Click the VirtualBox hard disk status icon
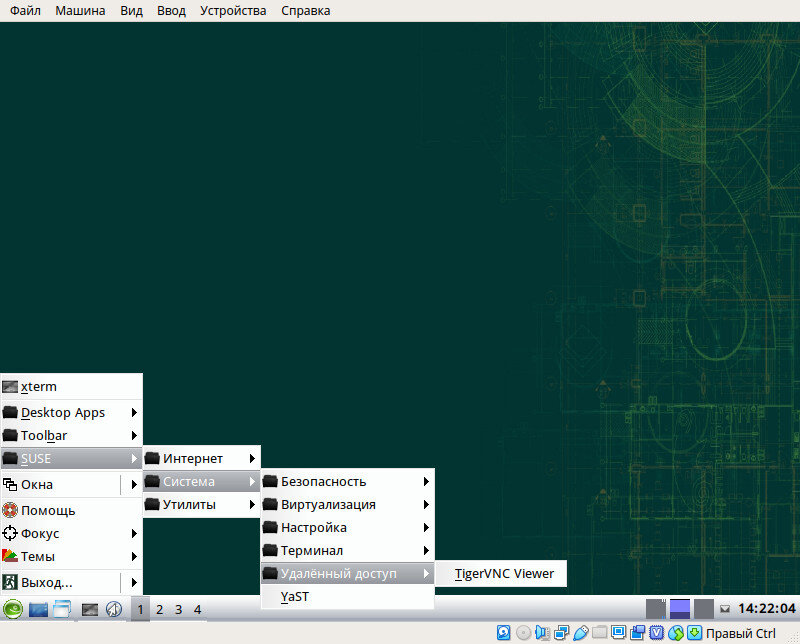 504,633
